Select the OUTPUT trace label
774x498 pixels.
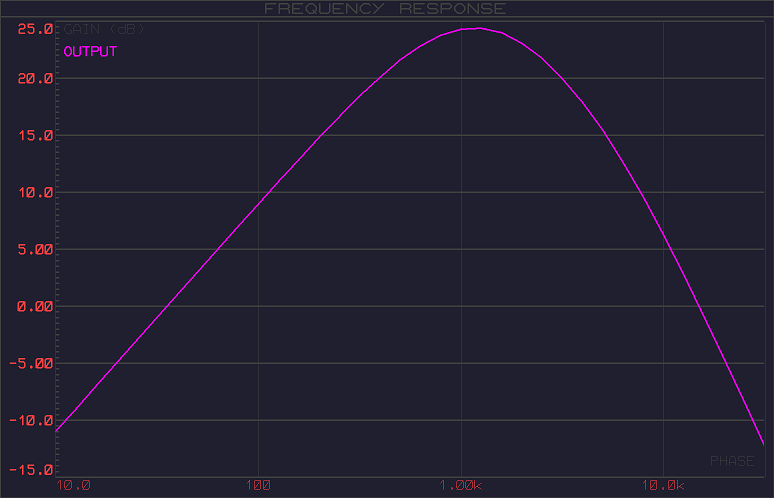pyautogui.click(x=90, y=51)
